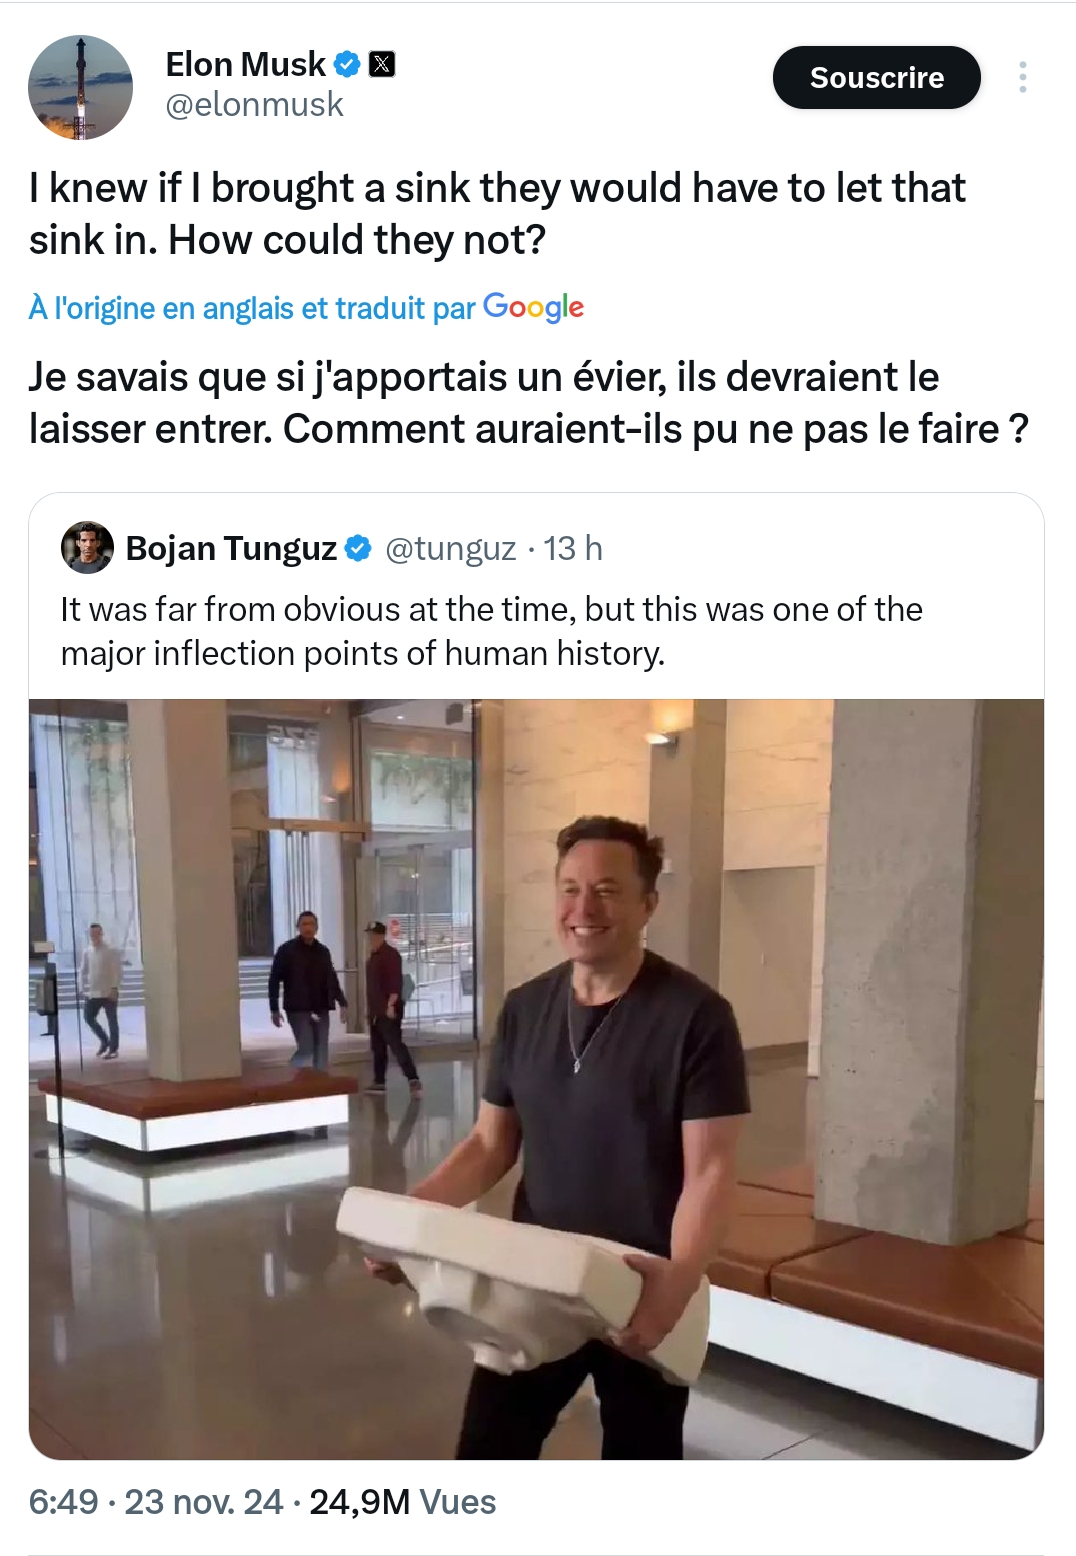1076x1556 pixels.
Task: Open Bojan Tunguz's small profile avatar
Action: tap(87, 547)
